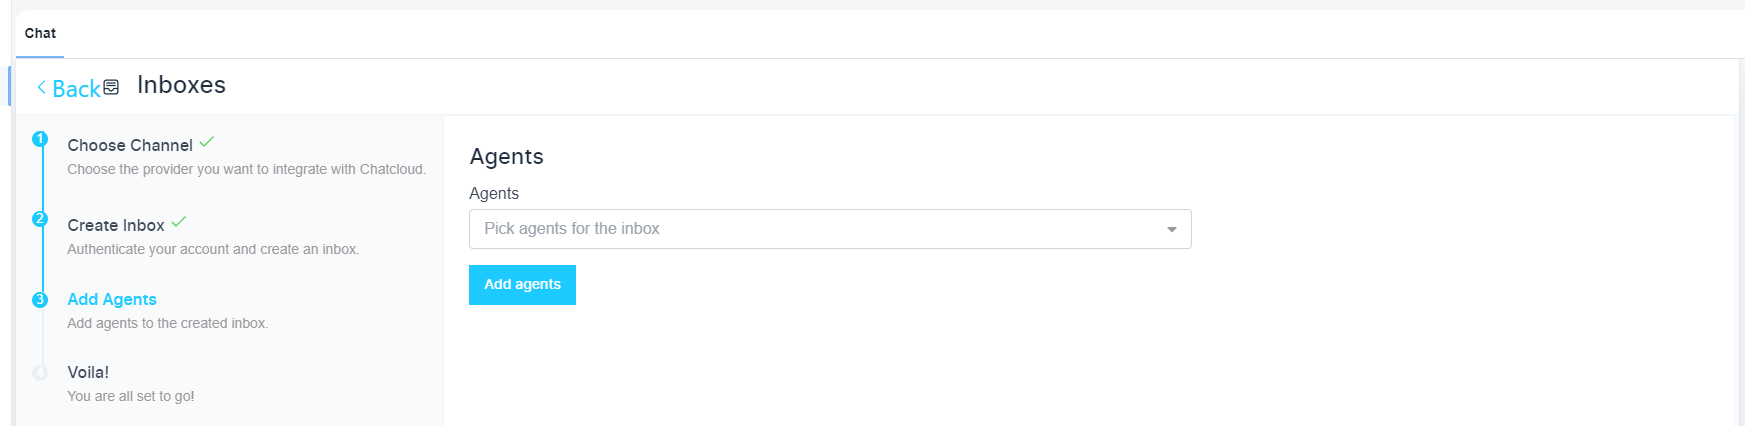Click the faded step 4 circle icon

40,373
